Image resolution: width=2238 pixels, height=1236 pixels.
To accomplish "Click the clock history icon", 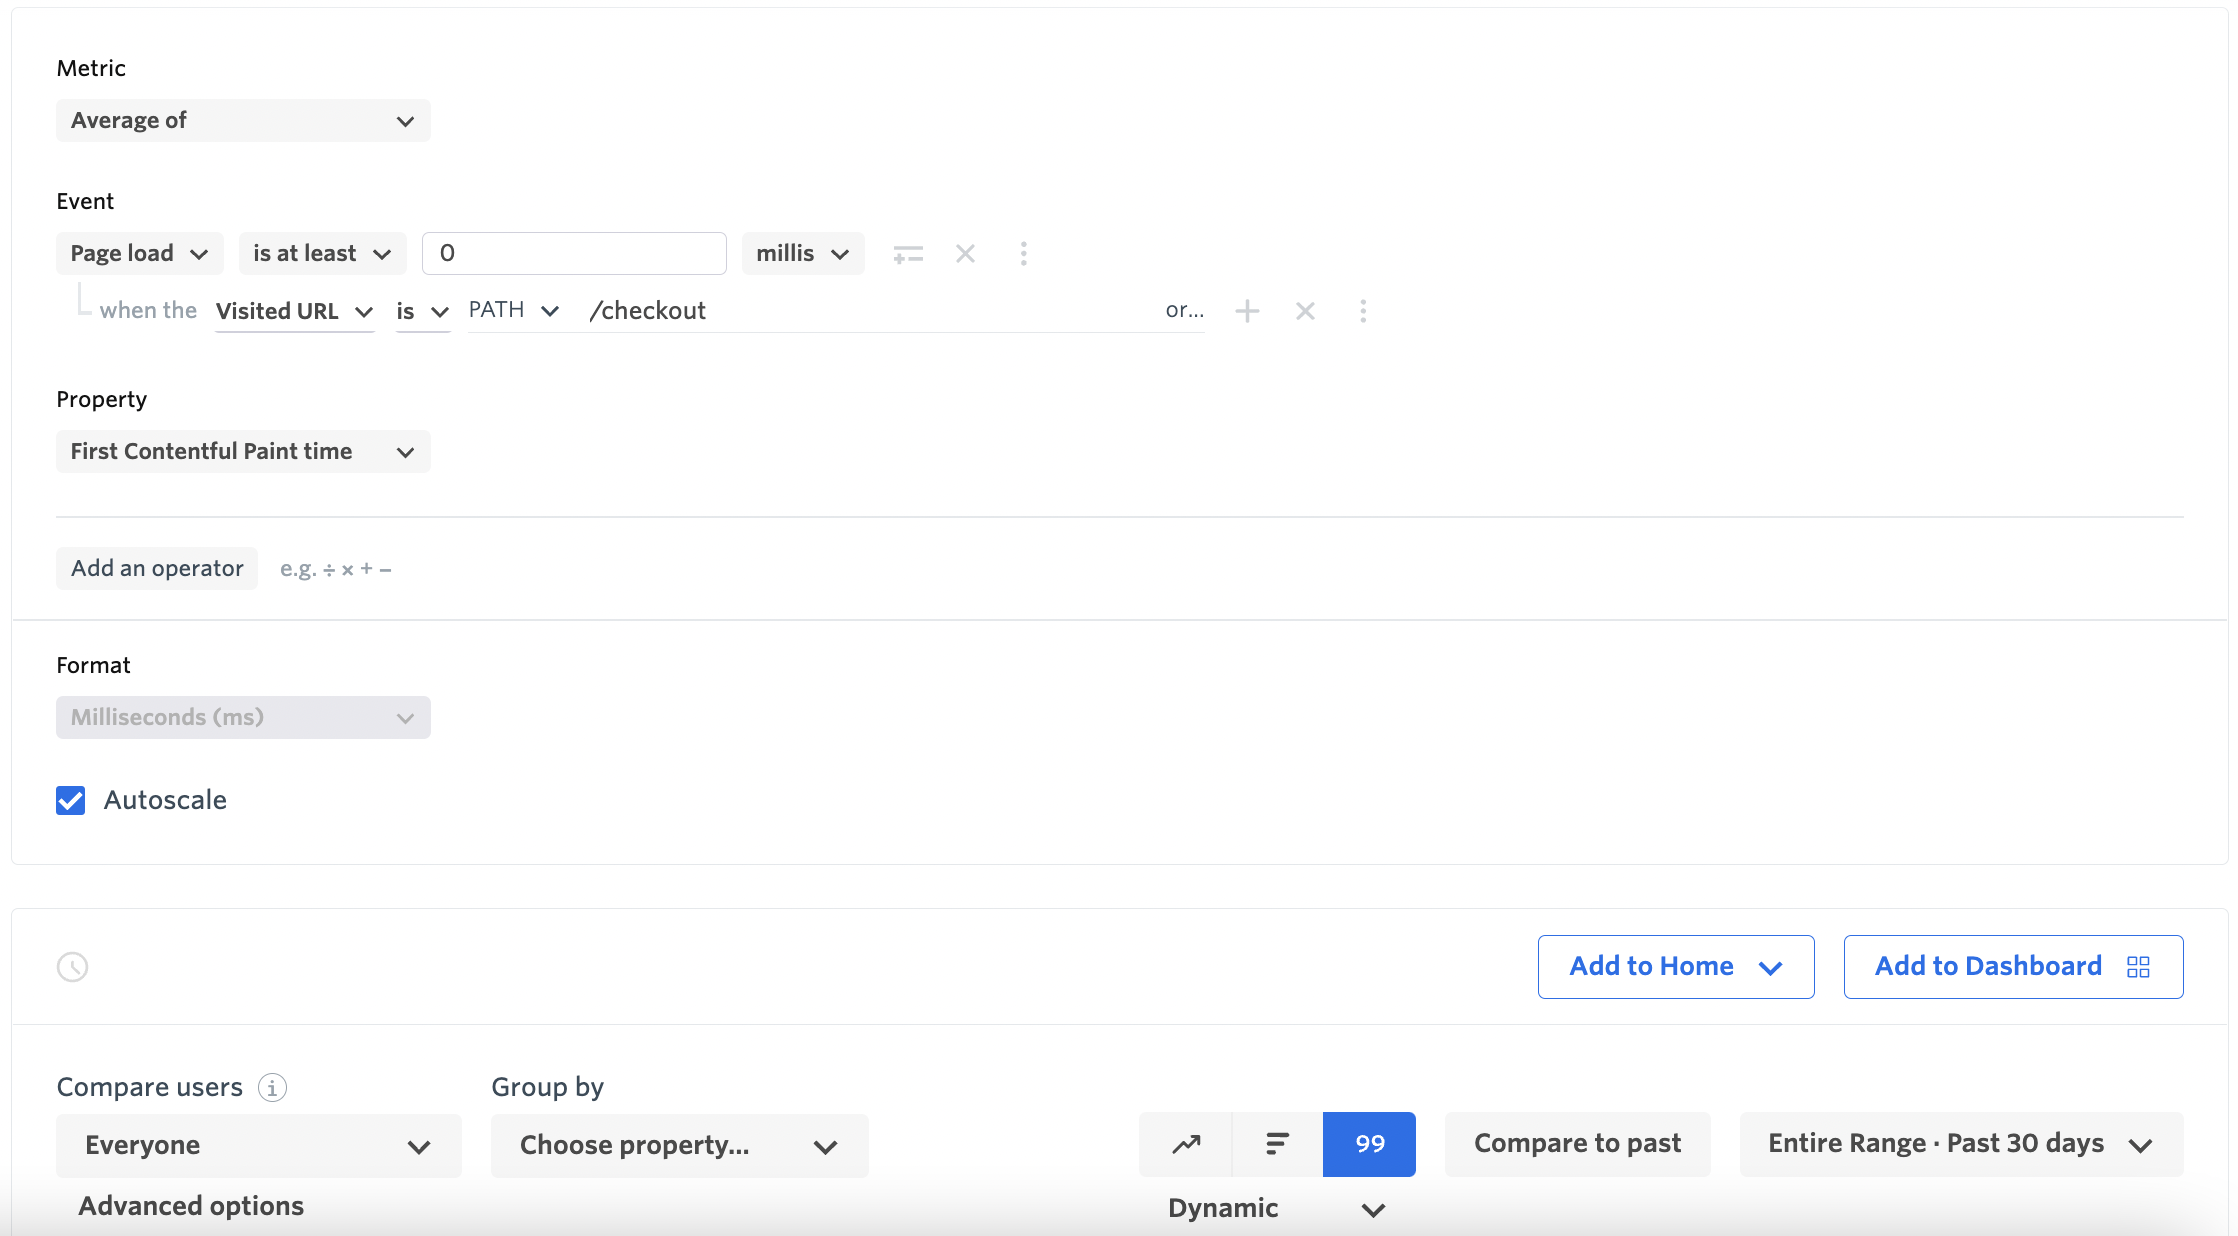I will pyautogui.click(x=72, y=967).
